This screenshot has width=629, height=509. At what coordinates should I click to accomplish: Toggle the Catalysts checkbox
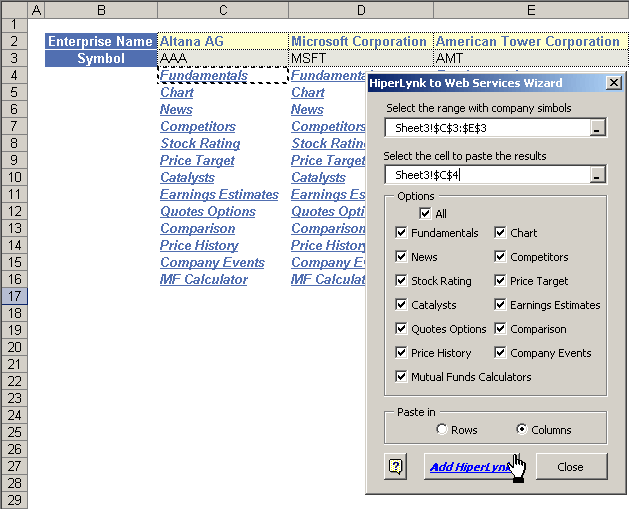(401, 305)
